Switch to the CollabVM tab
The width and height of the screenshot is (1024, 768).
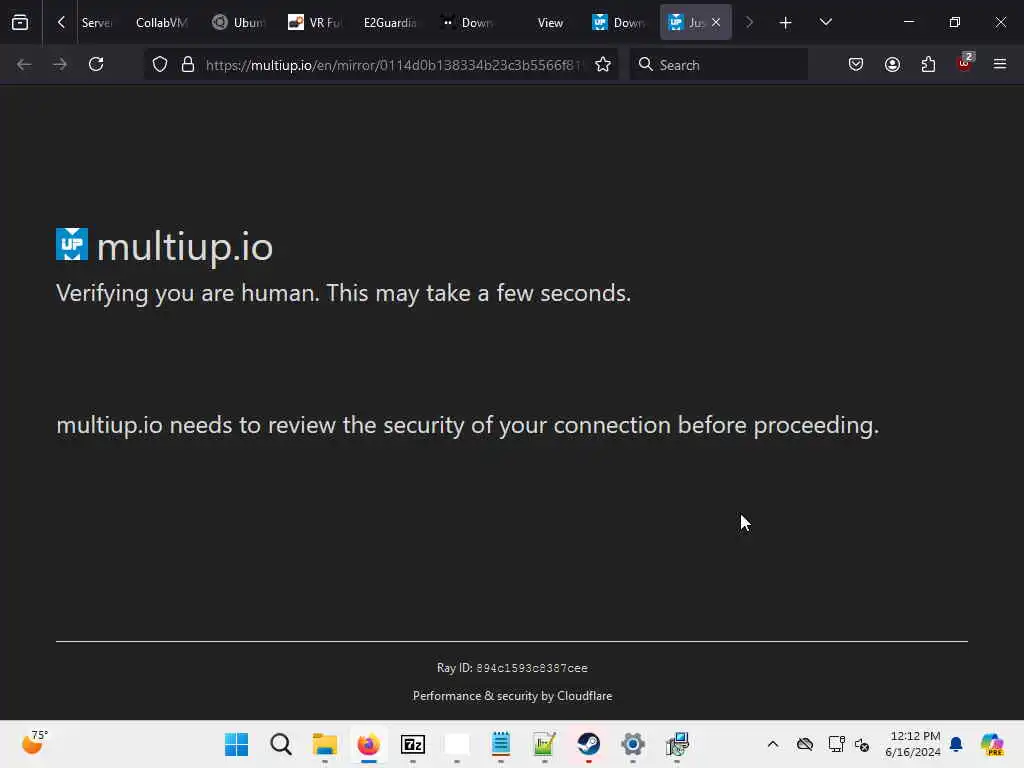pyautogui.click(x=161, y=23)
